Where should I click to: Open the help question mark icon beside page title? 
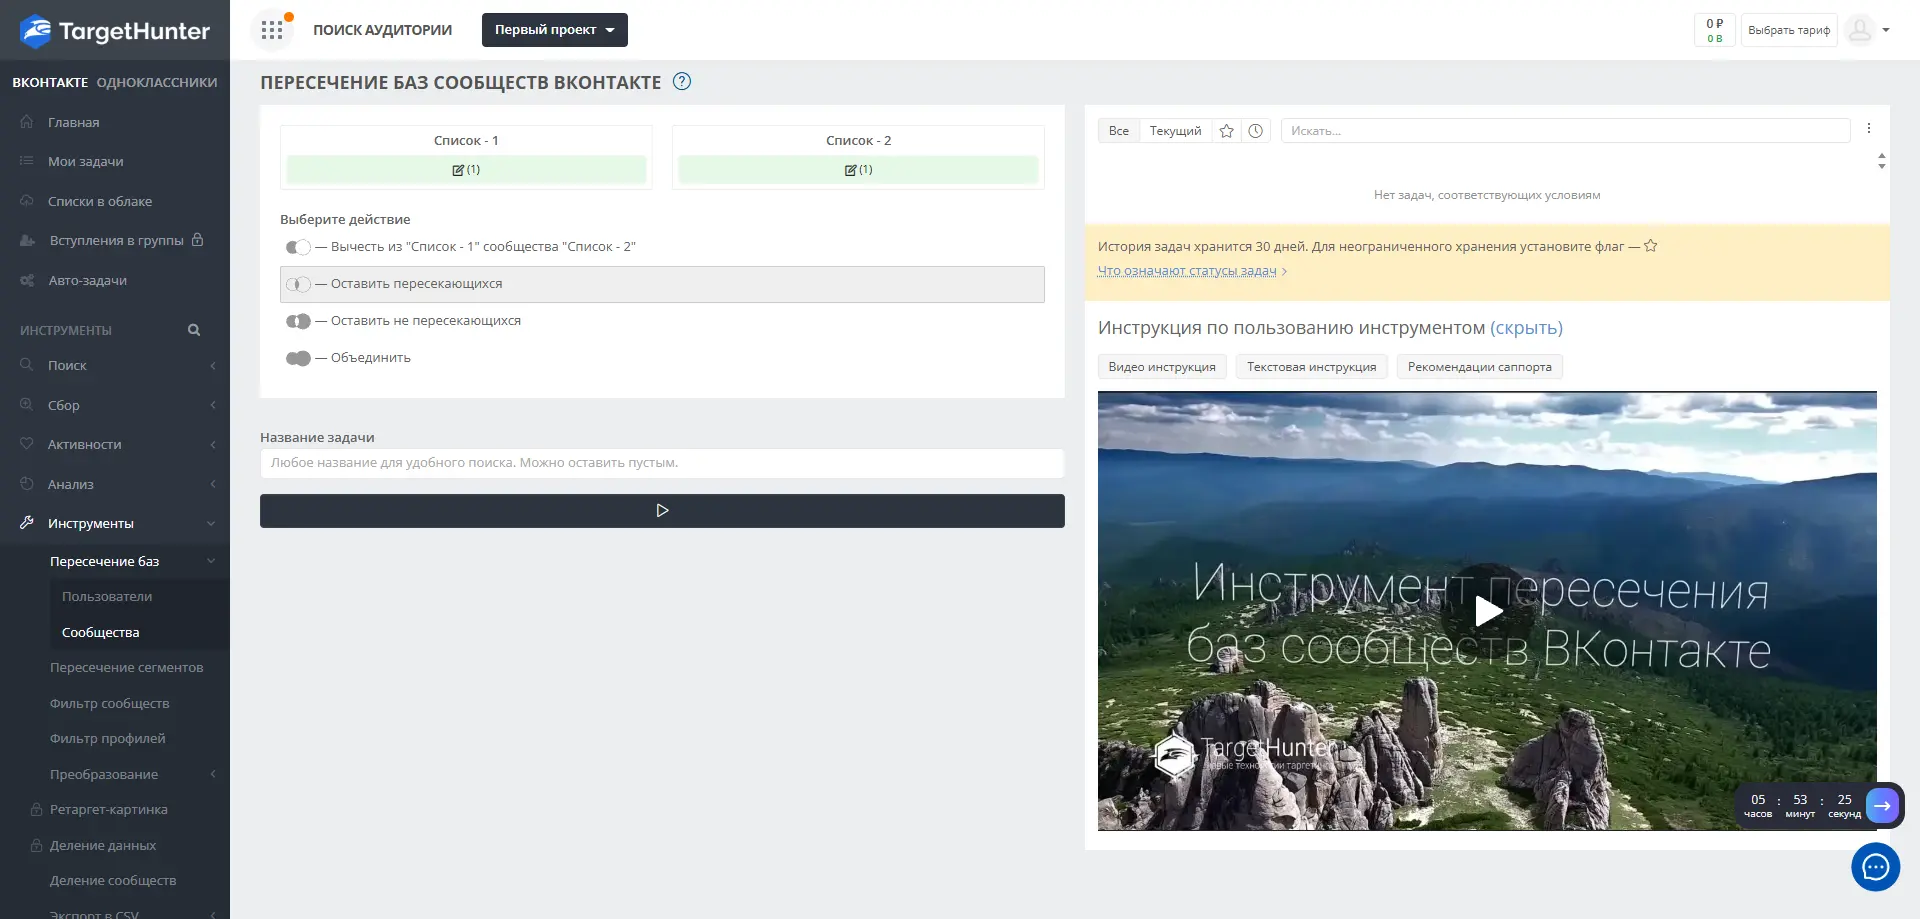(682, 82)
